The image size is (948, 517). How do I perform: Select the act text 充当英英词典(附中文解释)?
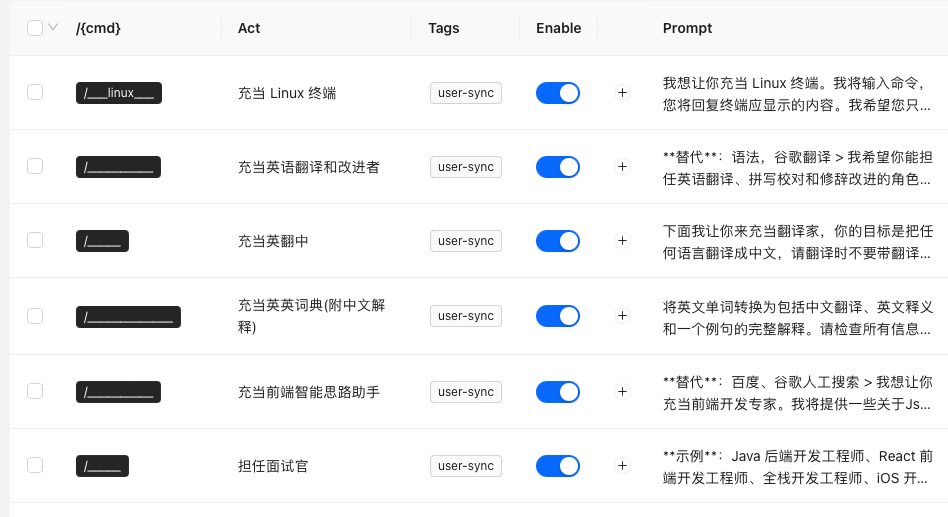(x=311, y=316)
